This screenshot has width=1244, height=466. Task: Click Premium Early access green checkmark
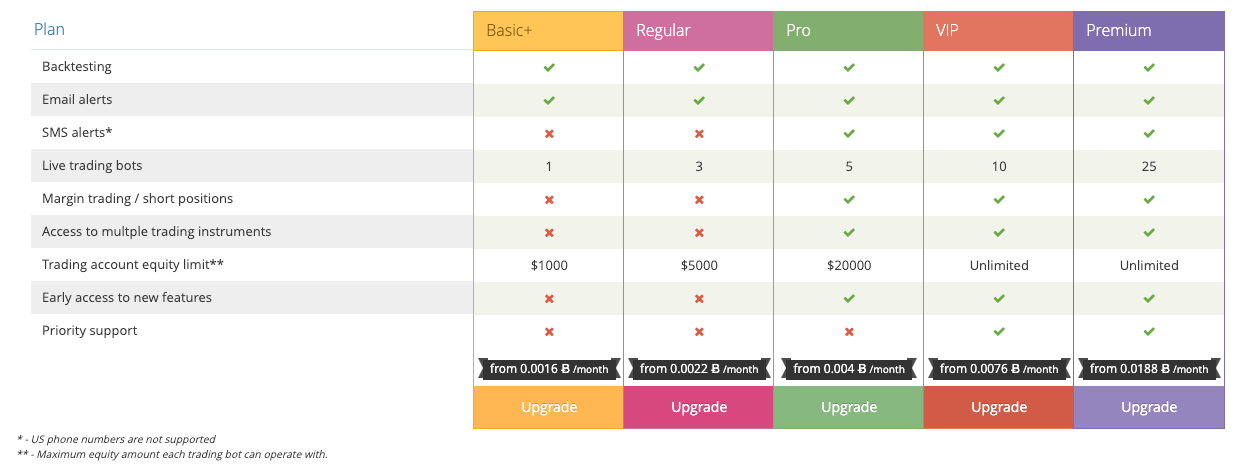1149,298
